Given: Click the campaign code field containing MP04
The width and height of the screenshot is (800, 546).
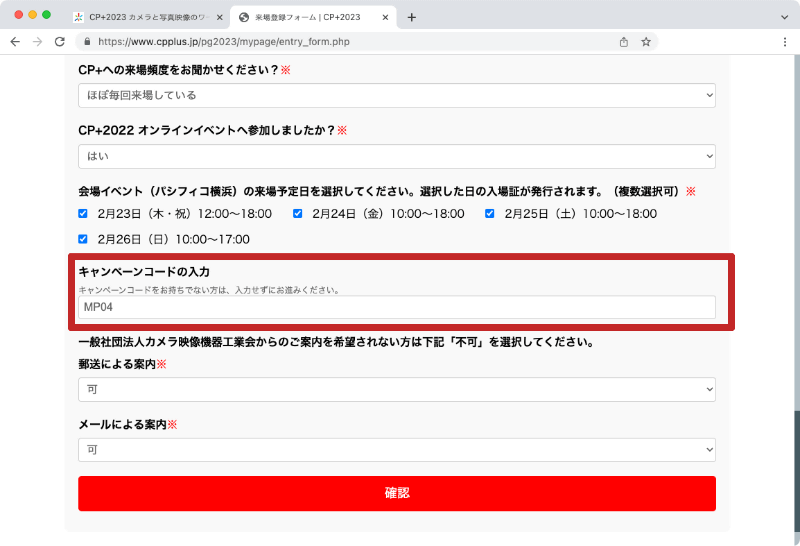Looking at the screenshot, I should [397, 307].
